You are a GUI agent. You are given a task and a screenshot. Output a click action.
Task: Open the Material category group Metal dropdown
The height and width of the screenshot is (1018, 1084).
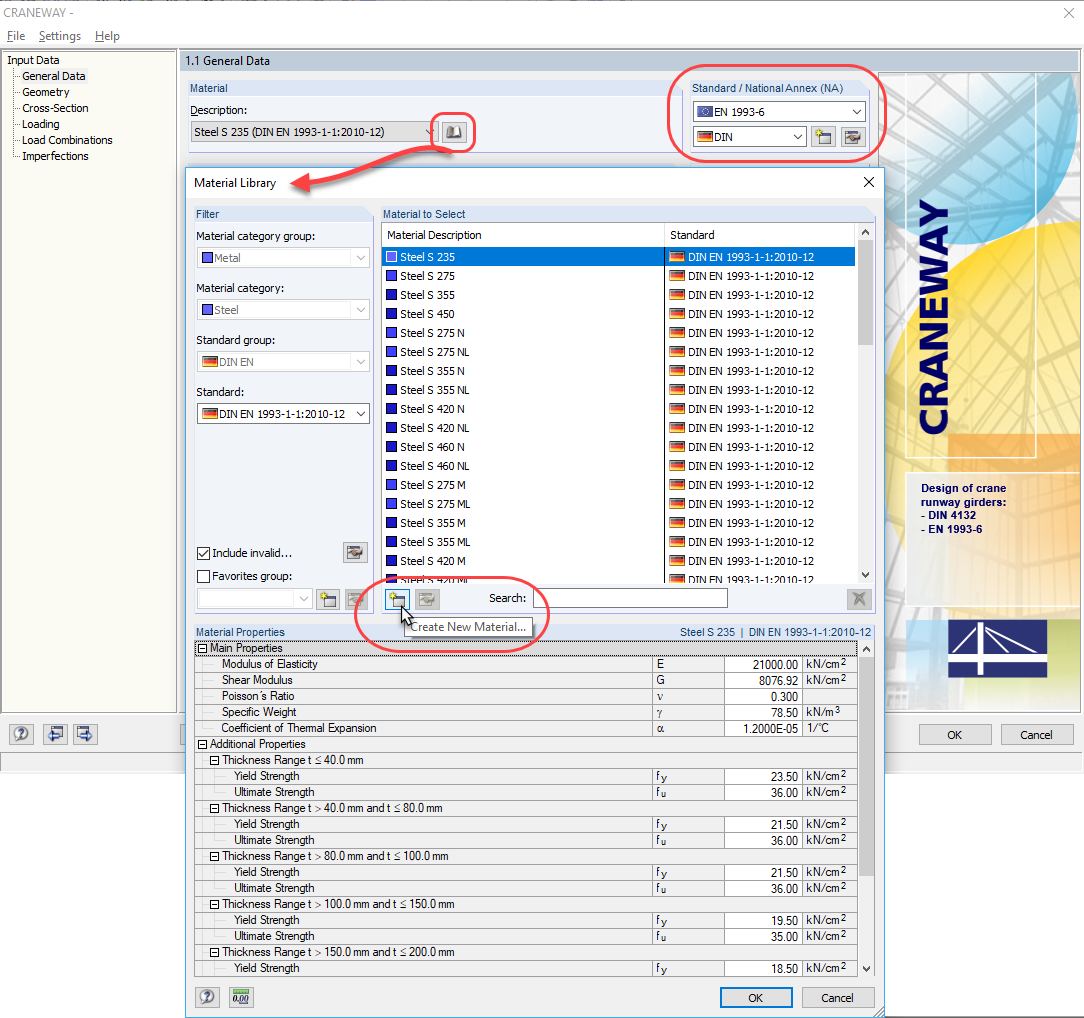[x=283, y=258]
